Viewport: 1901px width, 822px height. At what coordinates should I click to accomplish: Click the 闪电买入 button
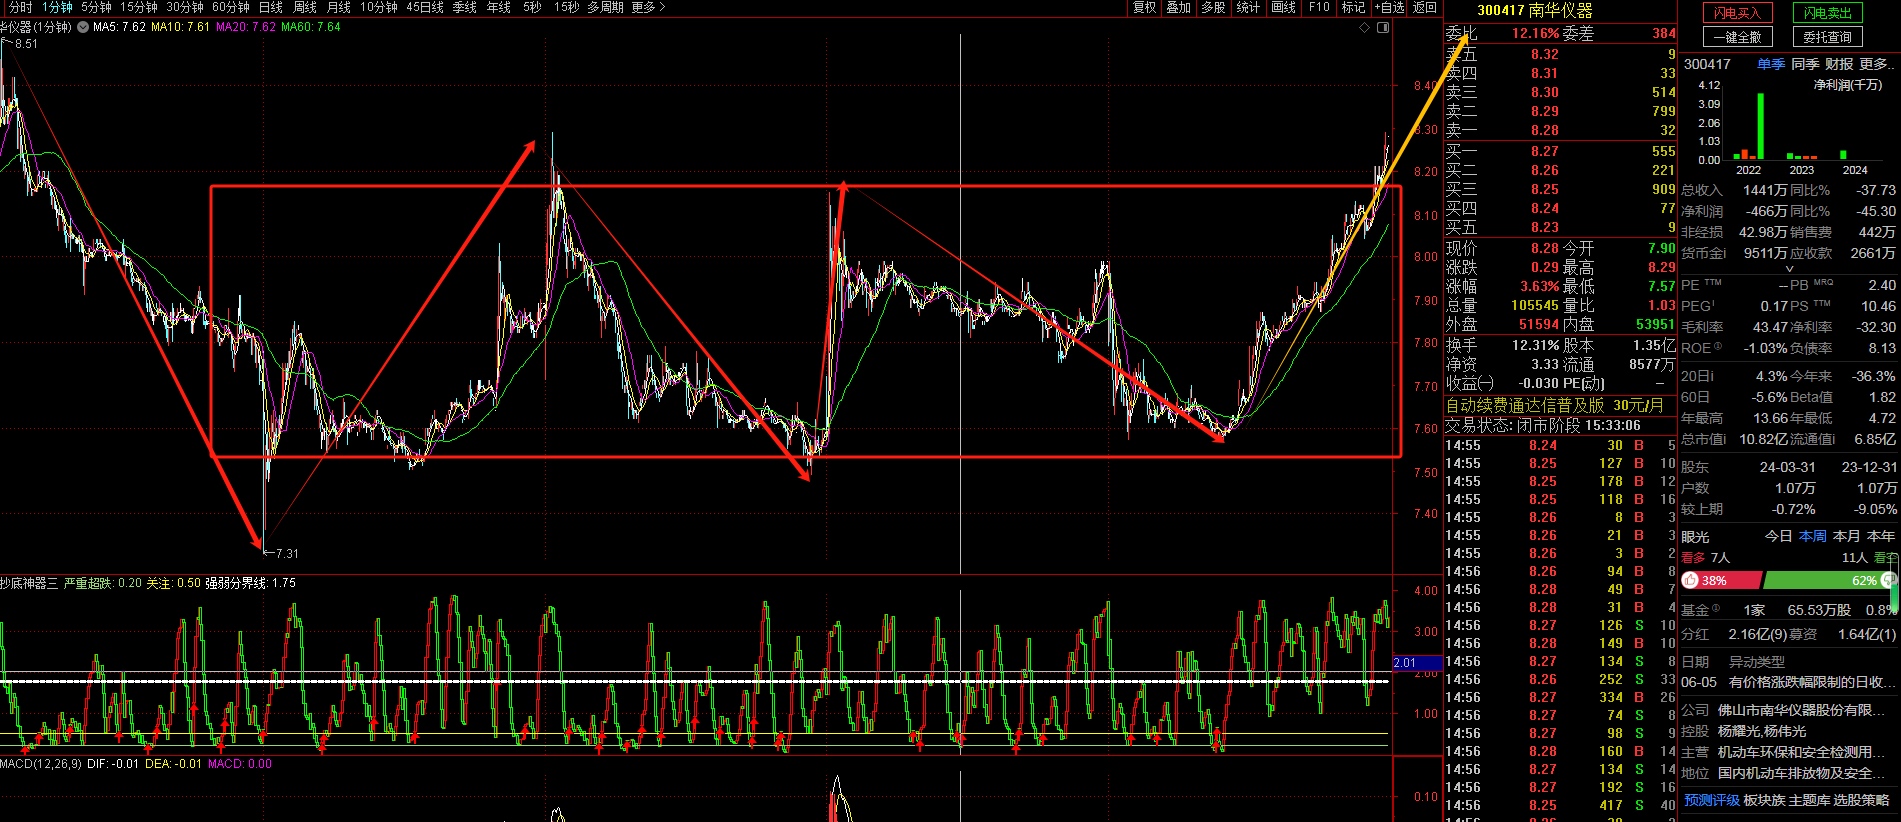pos(1737,13)
